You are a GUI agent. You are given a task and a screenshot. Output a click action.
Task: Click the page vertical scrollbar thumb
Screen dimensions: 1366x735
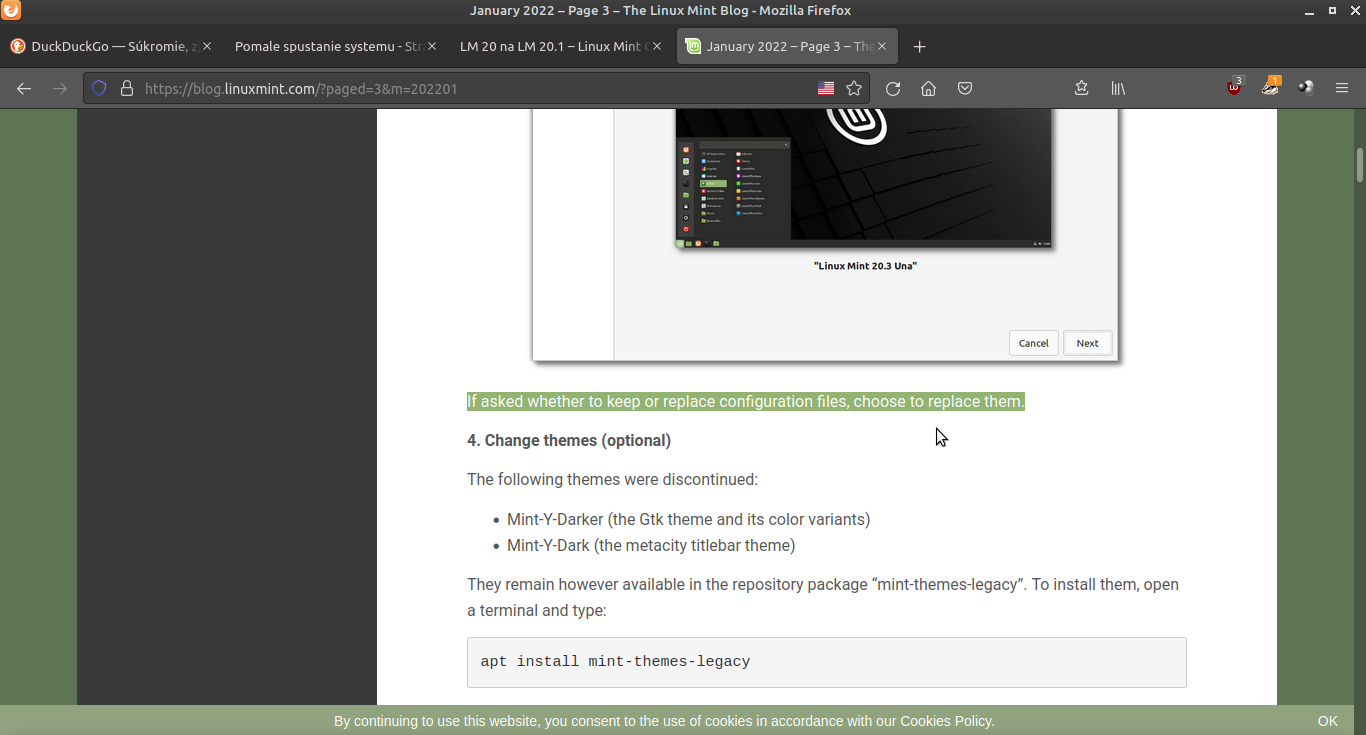coord(1360,165)
